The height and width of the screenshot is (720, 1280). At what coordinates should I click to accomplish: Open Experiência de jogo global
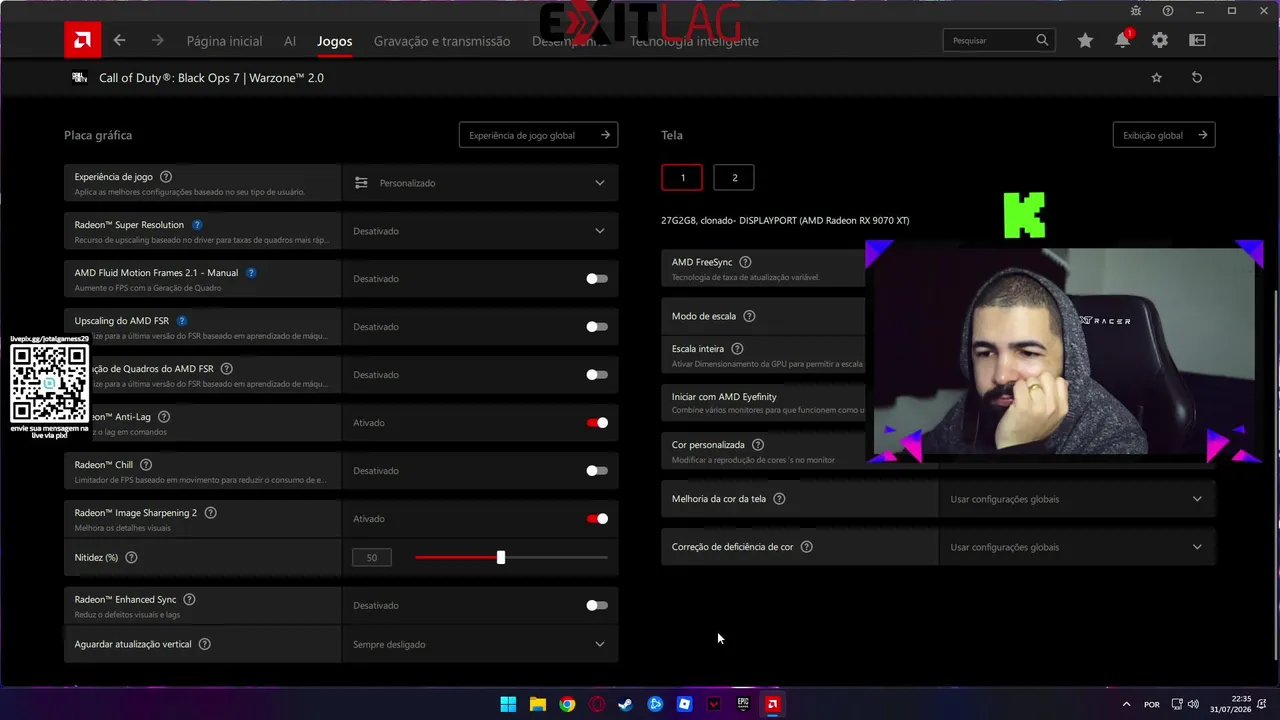(538, 135)
